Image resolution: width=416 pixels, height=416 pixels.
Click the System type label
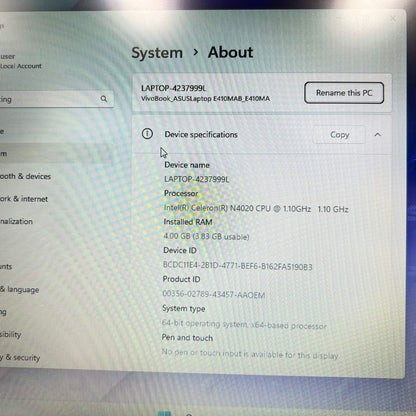(x=184, y=309)
